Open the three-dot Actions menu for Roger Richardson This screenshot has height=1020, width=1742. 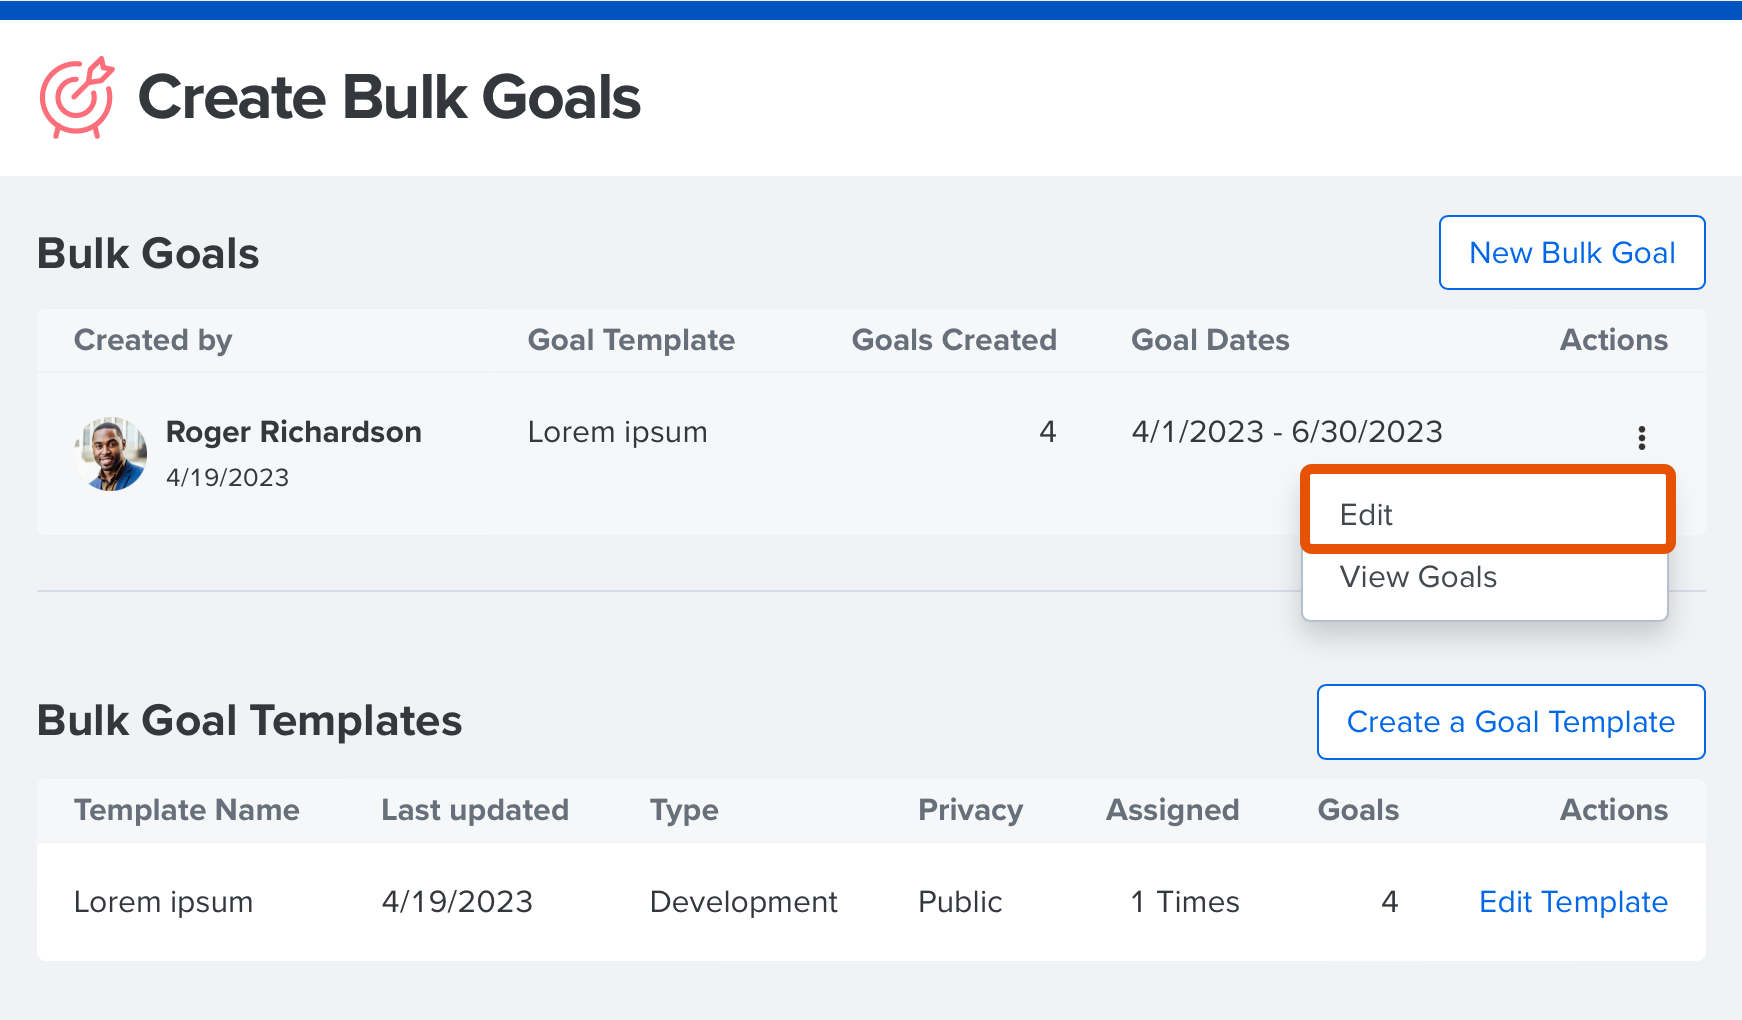[1640, 436]
